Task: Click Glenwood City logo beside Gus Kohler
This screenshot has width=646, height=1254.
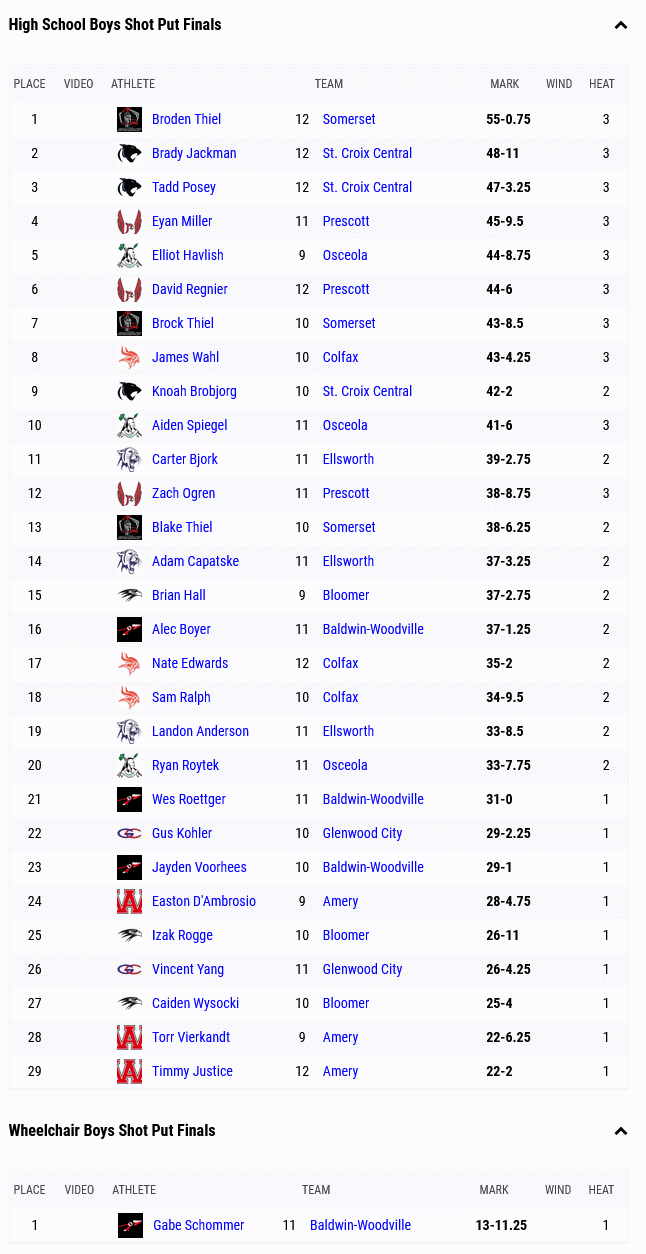Action: click(129, 833)
